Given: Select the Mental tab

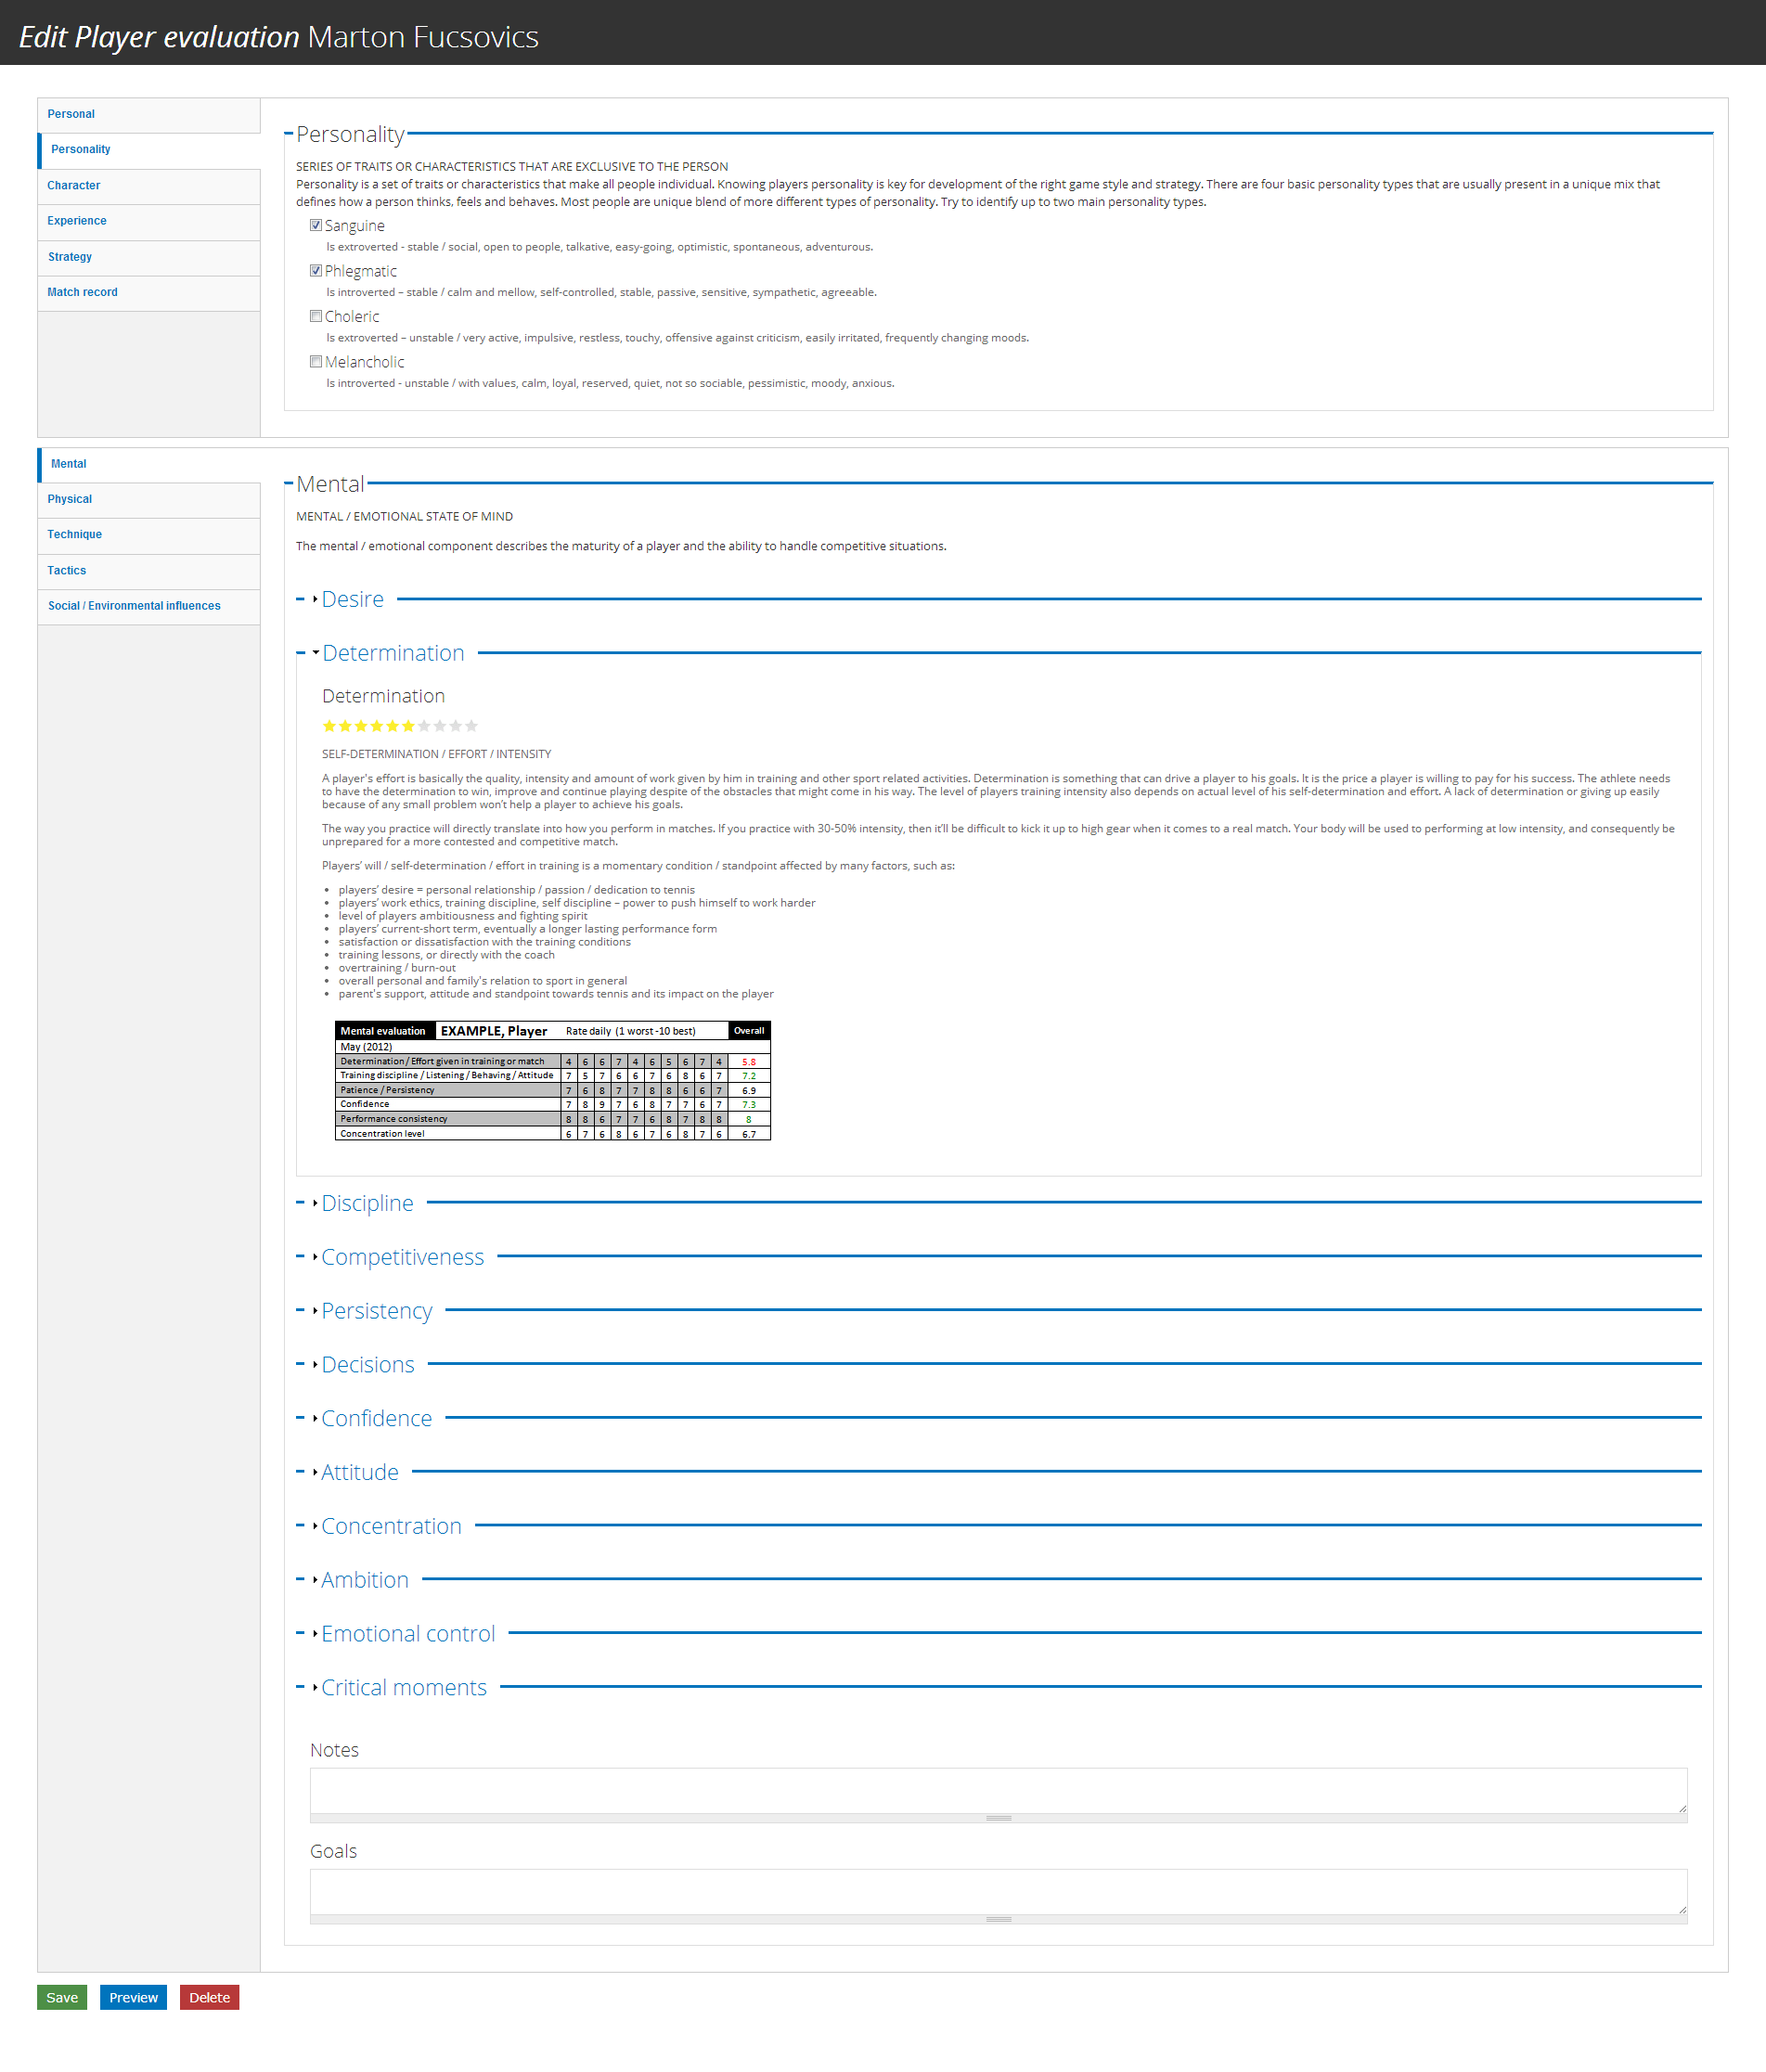Looking at the screenshot, I should [x=149, y=464].
